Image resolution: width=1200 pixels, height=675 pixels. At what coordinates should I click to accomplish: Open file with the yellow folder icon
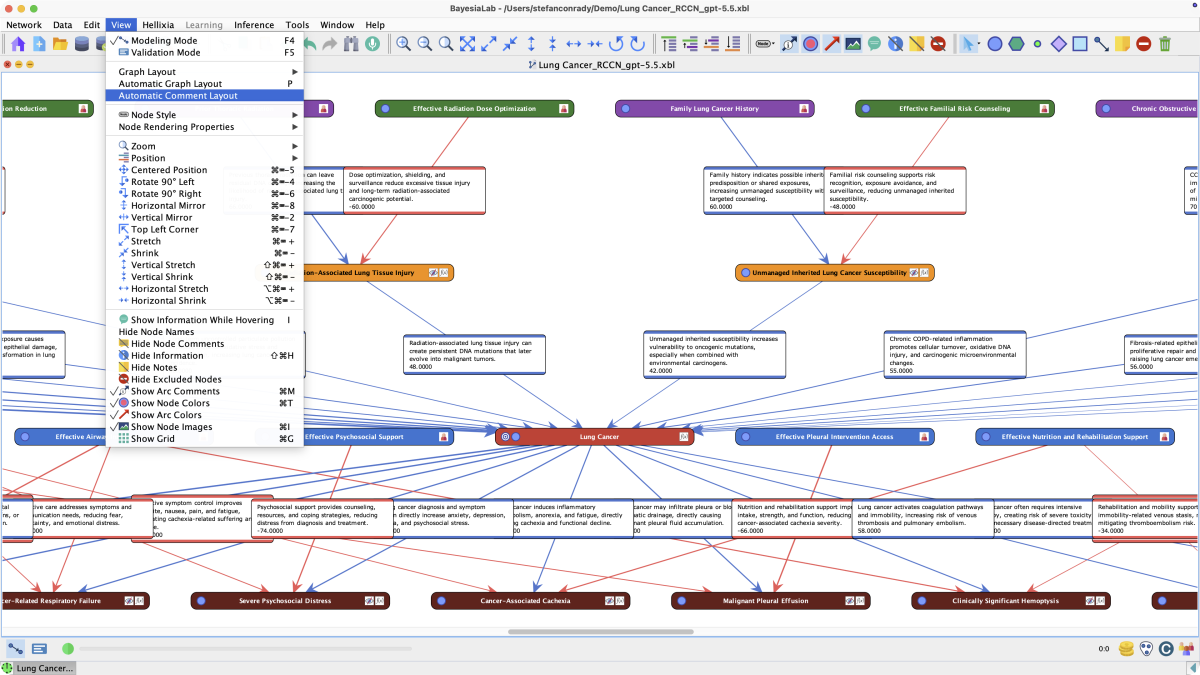coord(60,44)
